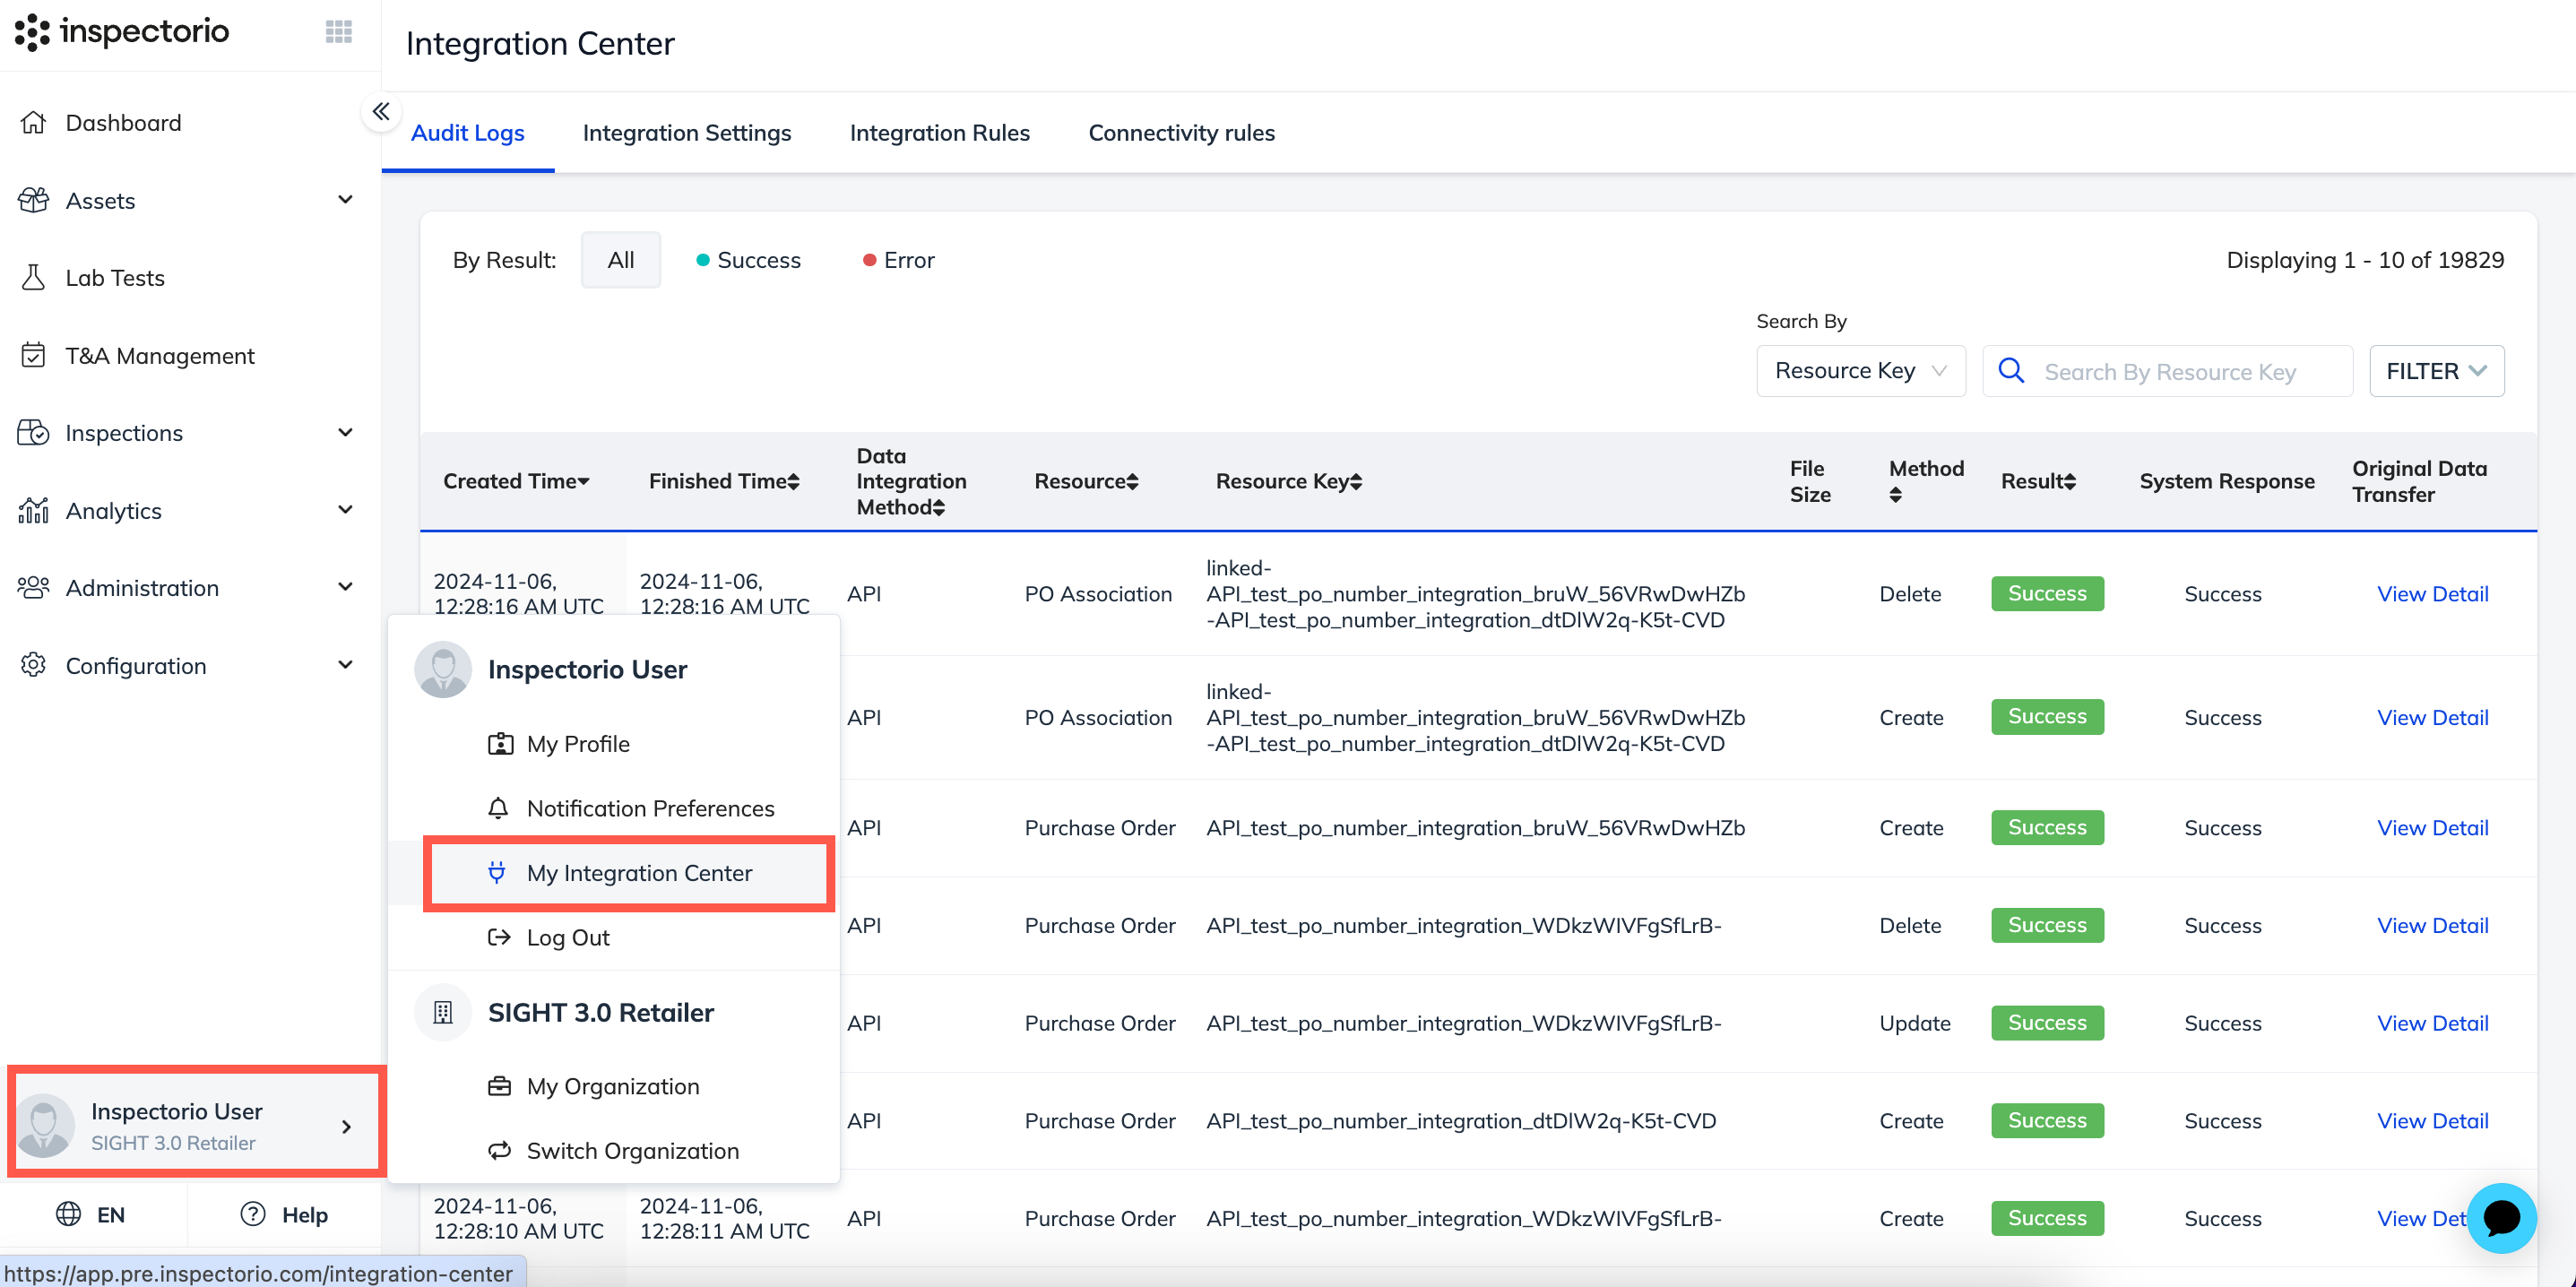View Detail for PO Association Delete row
This screenshot has height=1287, width=2576.
(2432, 594)
